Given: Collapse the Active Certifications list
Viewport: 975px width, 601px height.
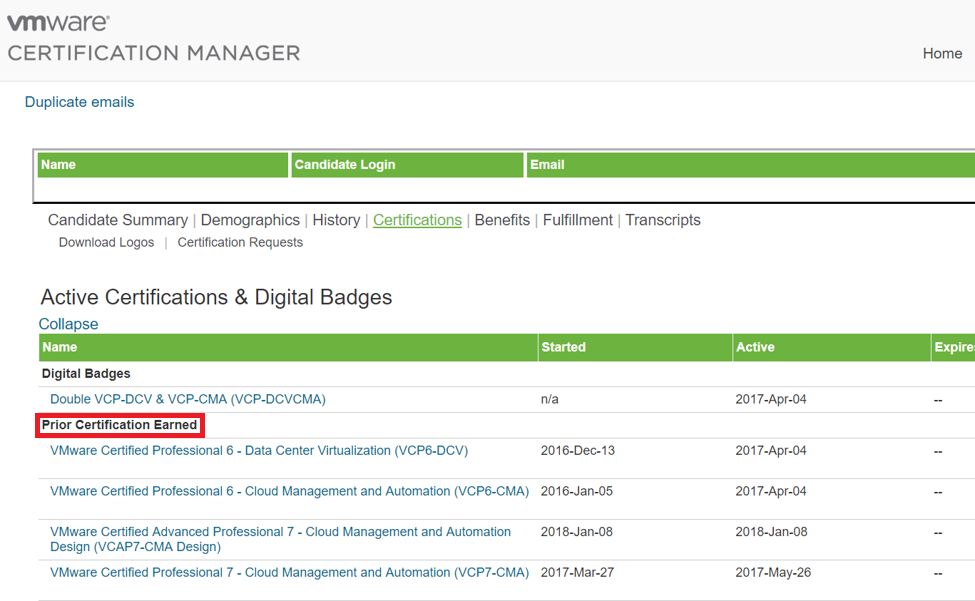Looking at the screenshot, I should pyautogui.click(x=68, y=324).
